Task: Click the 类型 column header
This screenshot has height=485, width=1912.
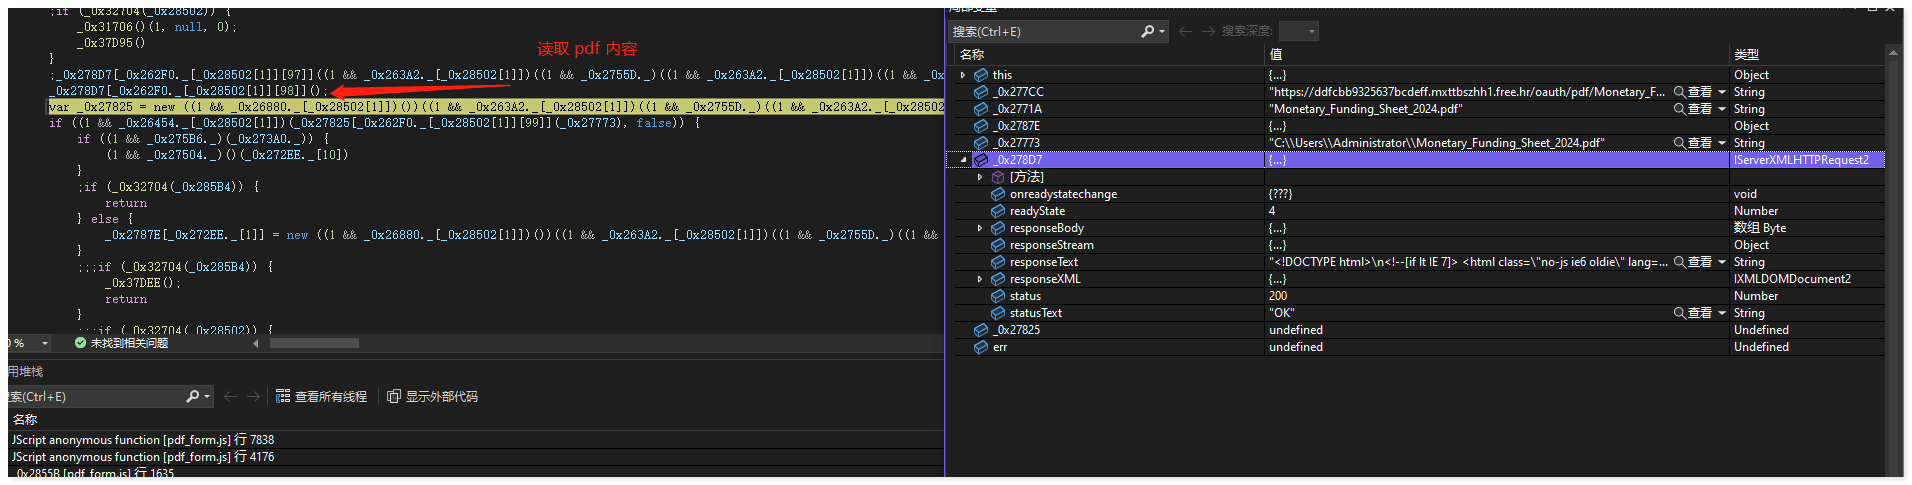Action: pyautogui.click(x=1747, y=54)
